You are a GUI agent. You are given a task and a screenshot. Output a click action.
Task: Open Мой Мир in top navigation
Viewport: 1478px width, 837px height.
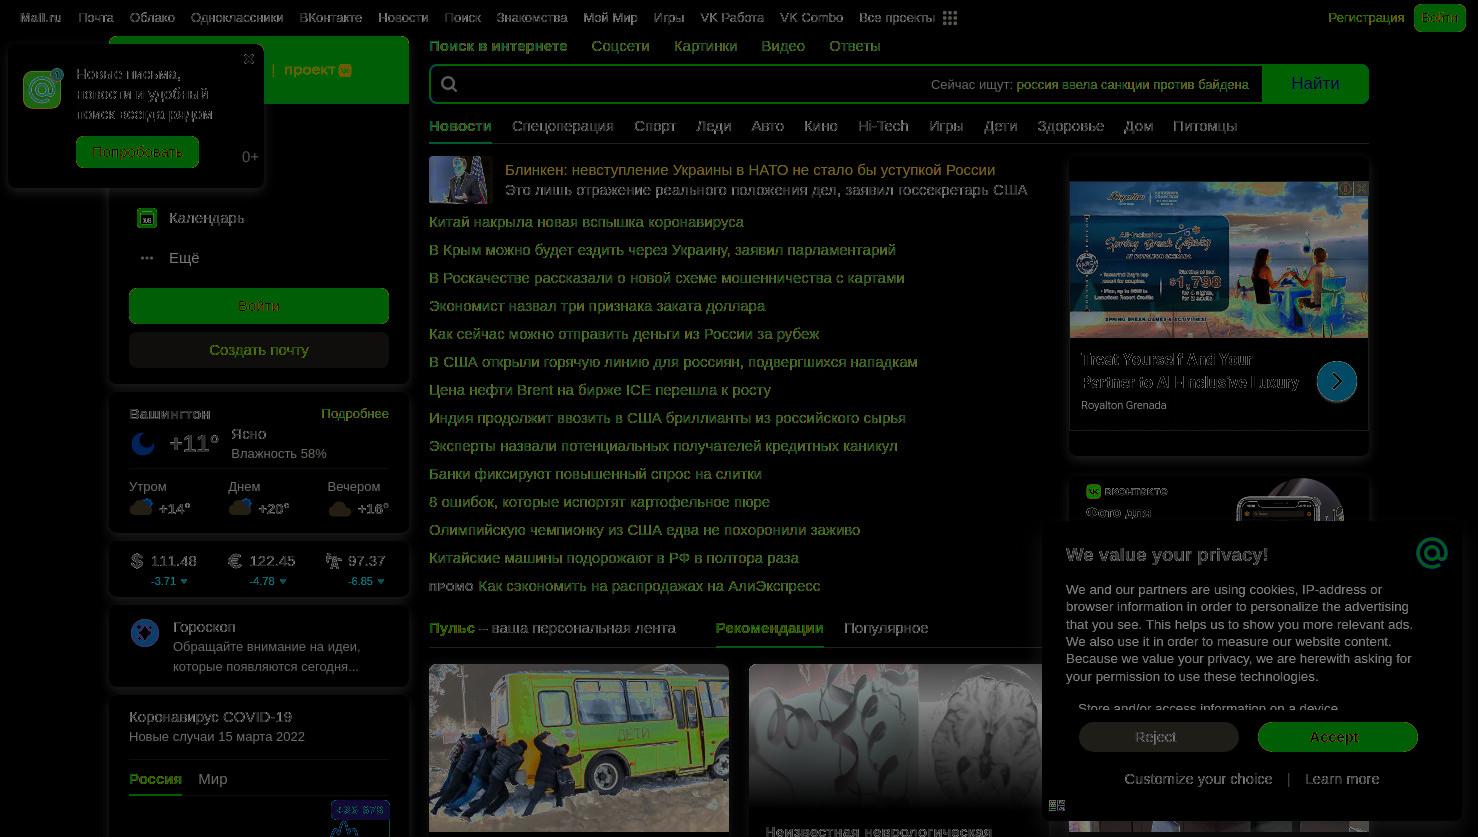pyautogui.click(x=610, y=18)
